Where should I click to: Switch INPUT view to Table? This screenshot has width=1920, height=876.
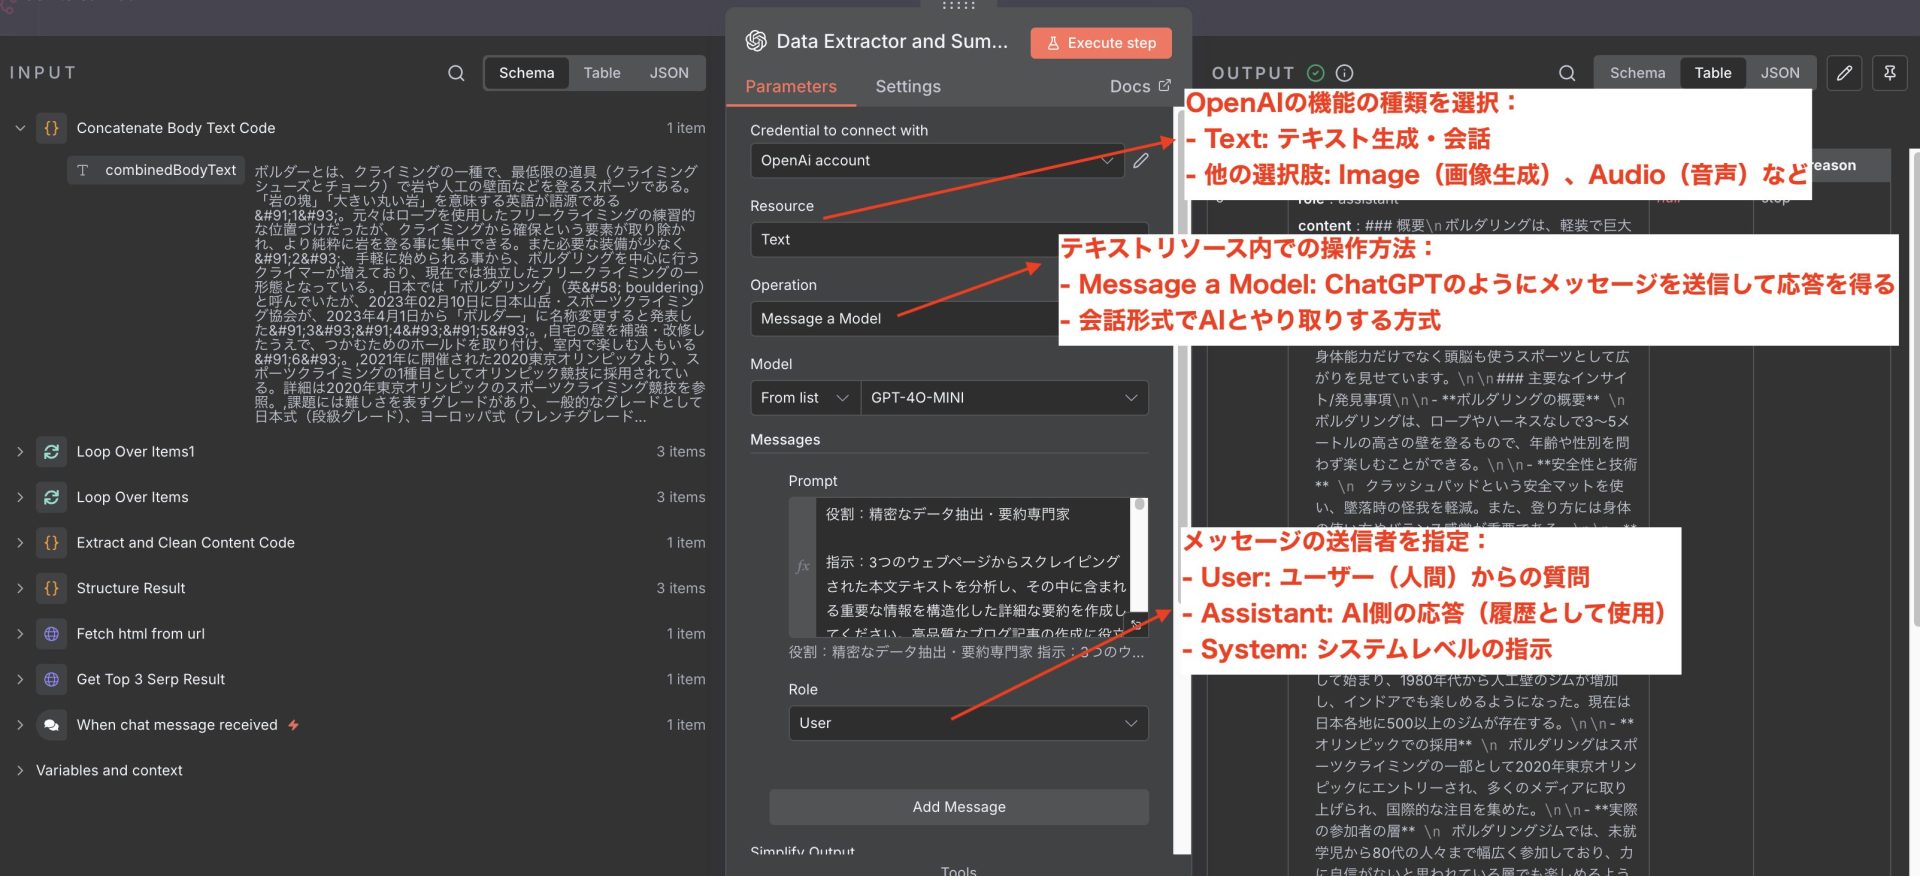tap(602, 73)
